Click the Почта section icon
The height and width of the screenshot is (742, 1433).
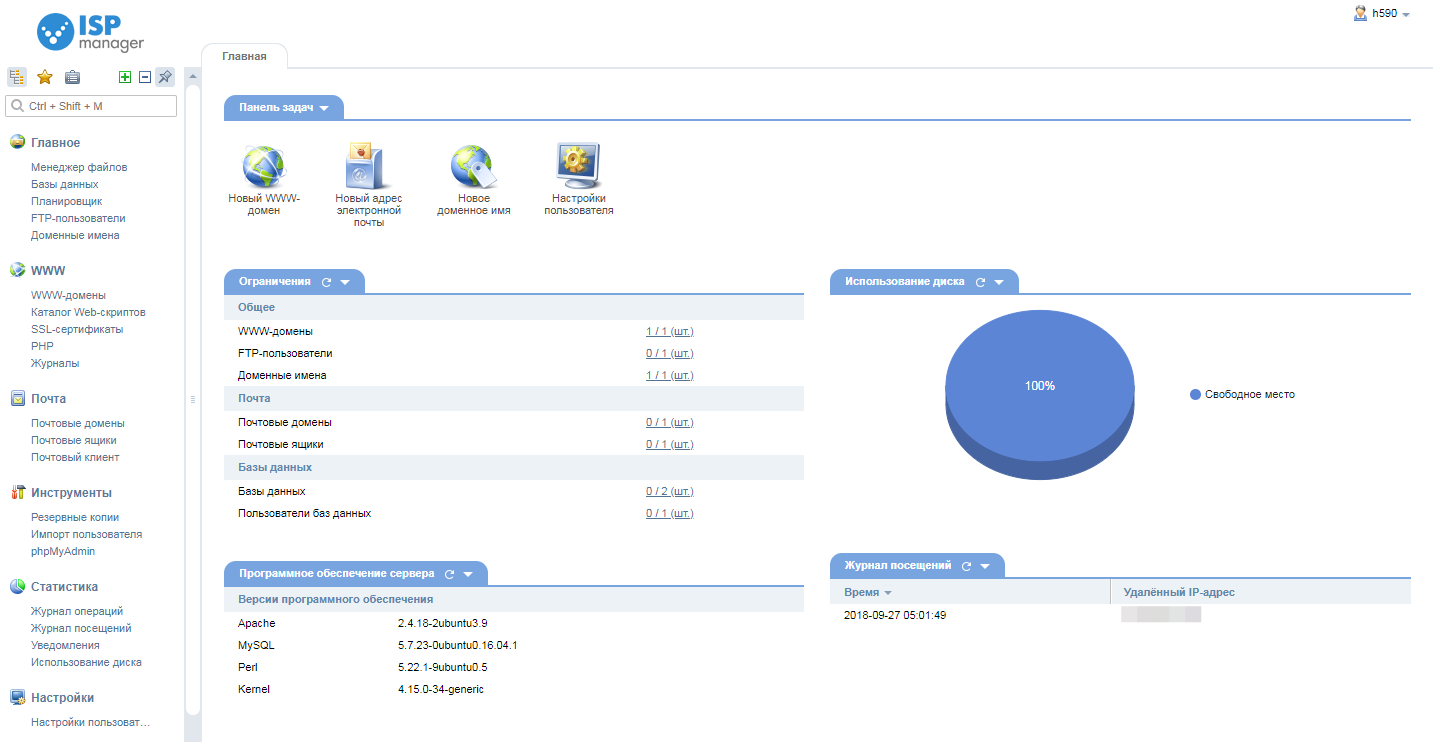tap(17, 398)
